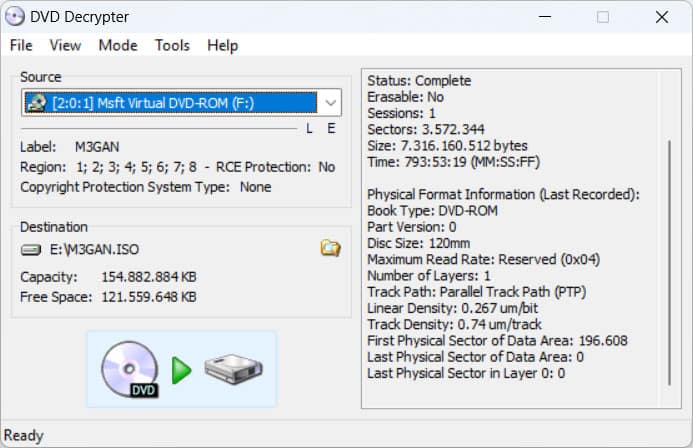The width and height of the screenshot is (693, 448).
Task: Click the DVD Decrypter title bar icon
Action: (x=15, y=17)
